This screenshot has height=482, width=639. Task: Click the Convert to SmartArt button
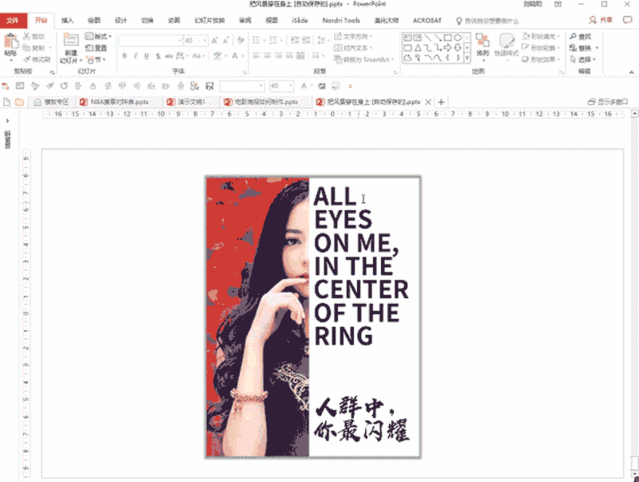pos(364,59)
